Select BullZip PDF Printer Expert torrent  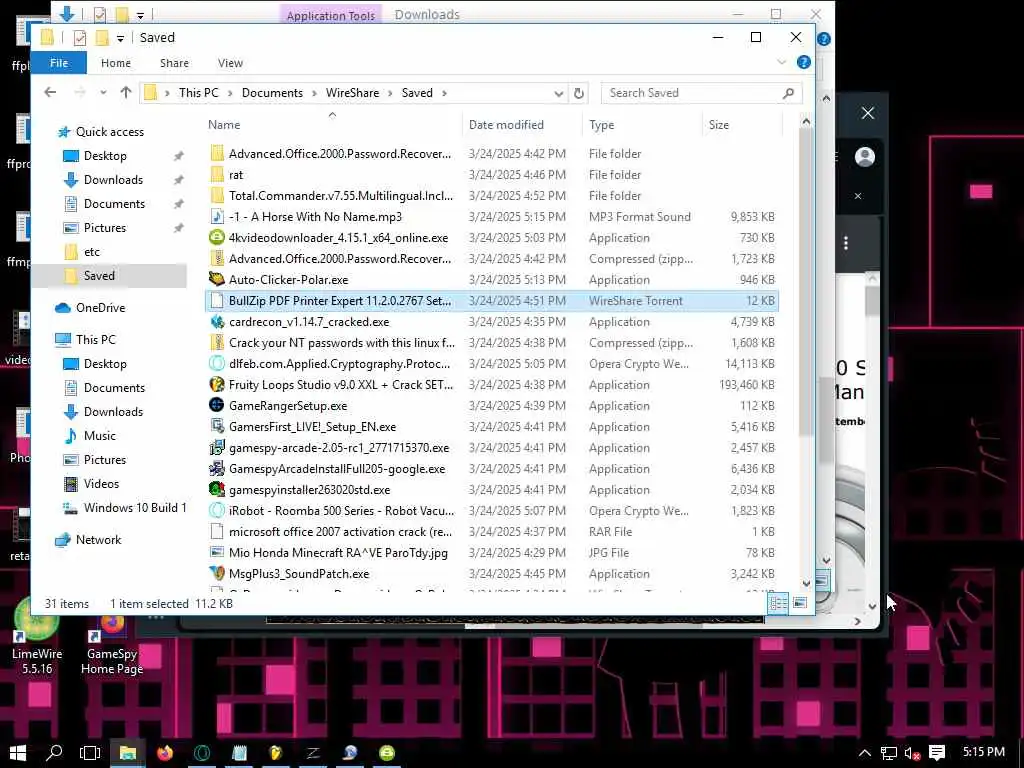tap(492, 301)
